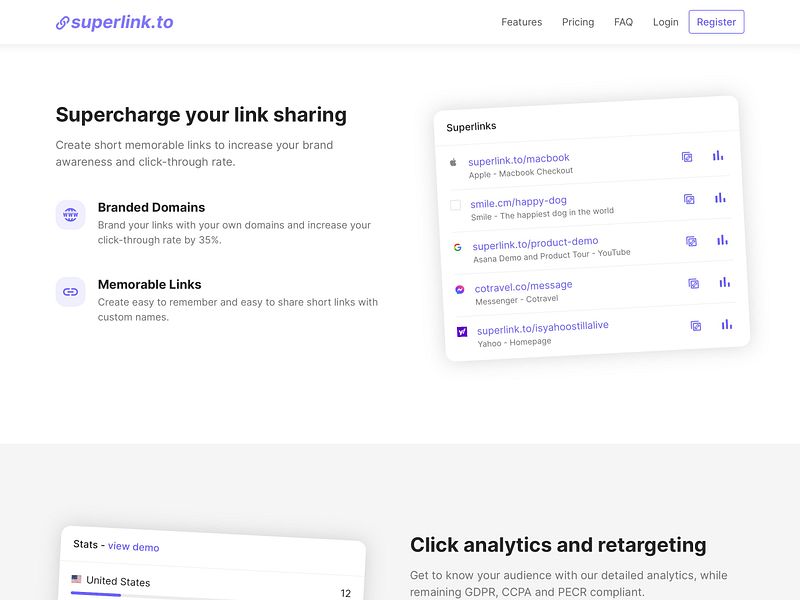
Task: Click the Google favicon beside product-demo link
Action: click(x=458, y=247)
